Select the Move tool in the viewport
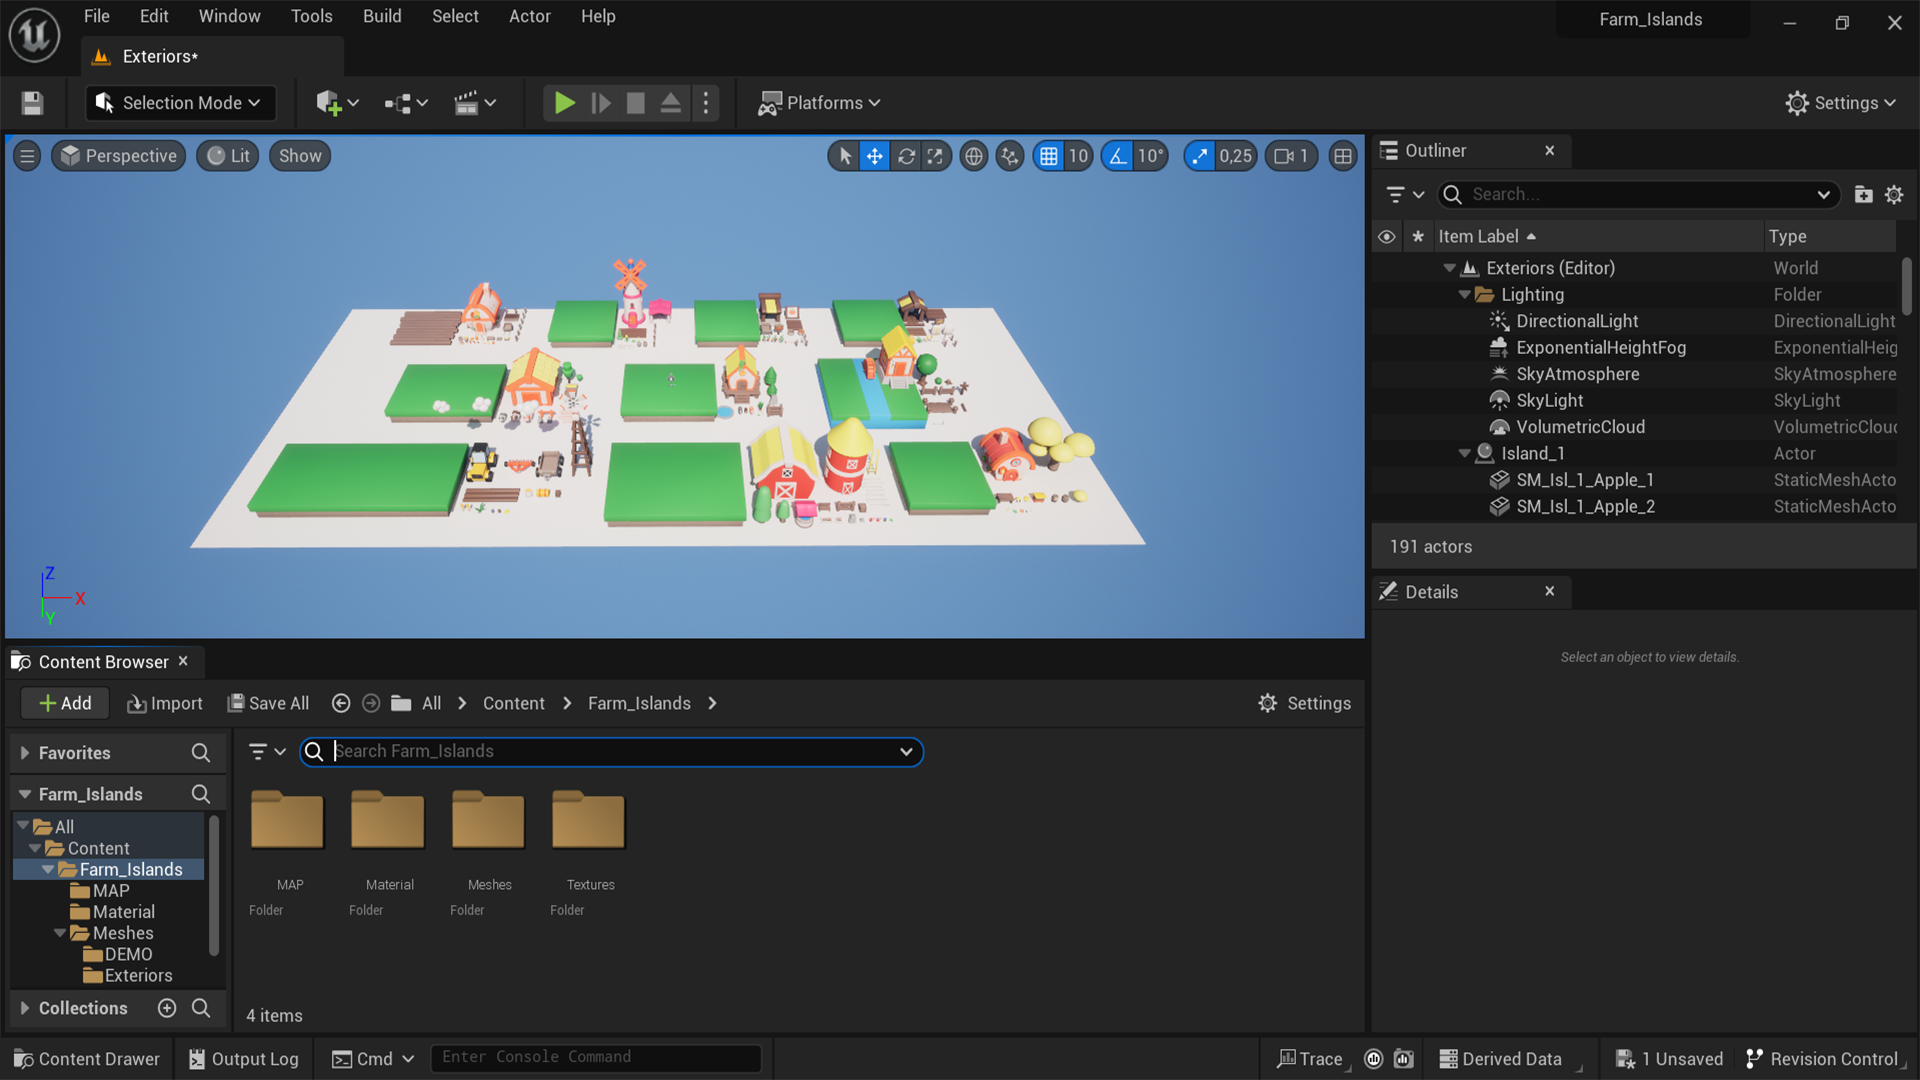The height and width of the screenshot is (1080, 1920). [874, 156]
